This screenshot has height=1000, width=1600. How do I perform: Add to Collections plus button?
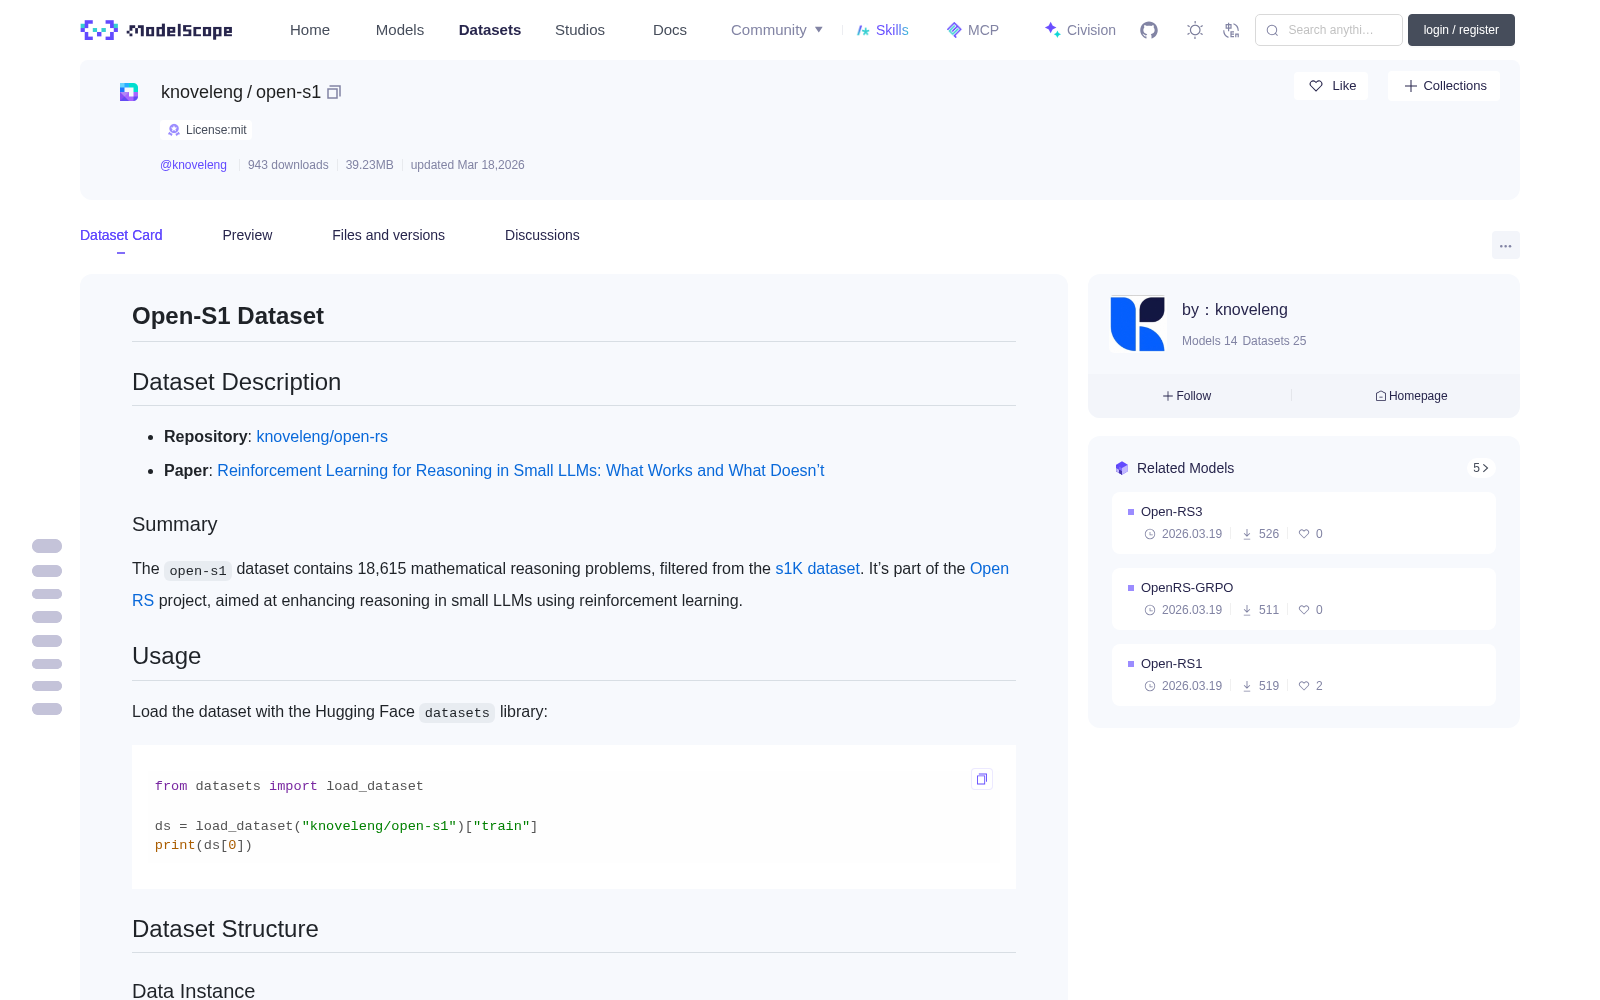1444,86
